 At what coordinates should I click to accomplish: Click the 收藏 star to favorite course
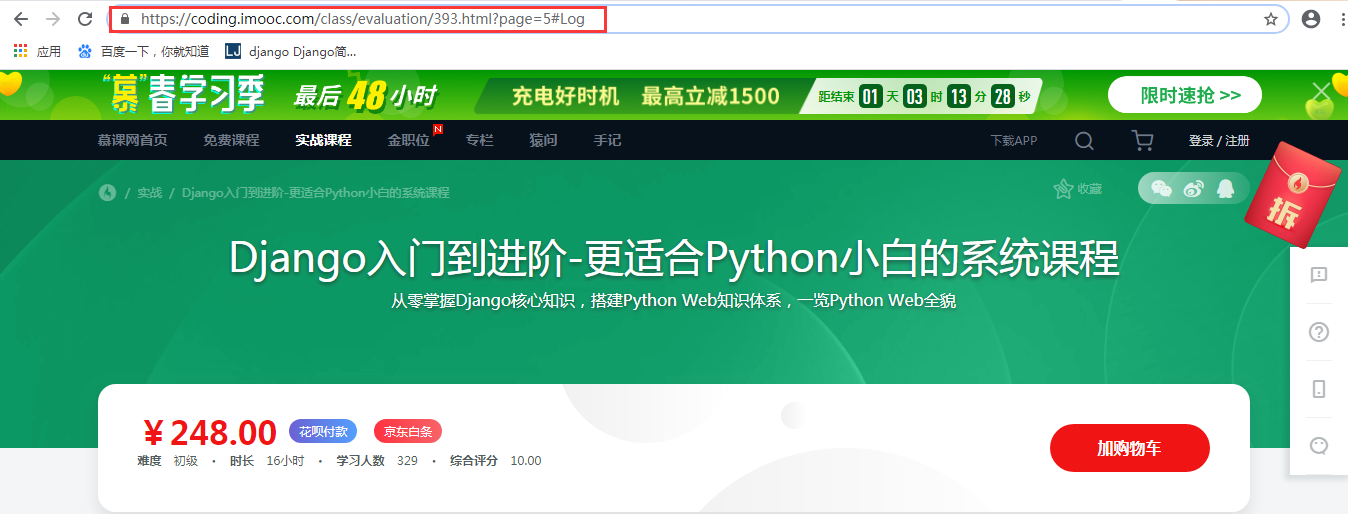coord(1077,188)
